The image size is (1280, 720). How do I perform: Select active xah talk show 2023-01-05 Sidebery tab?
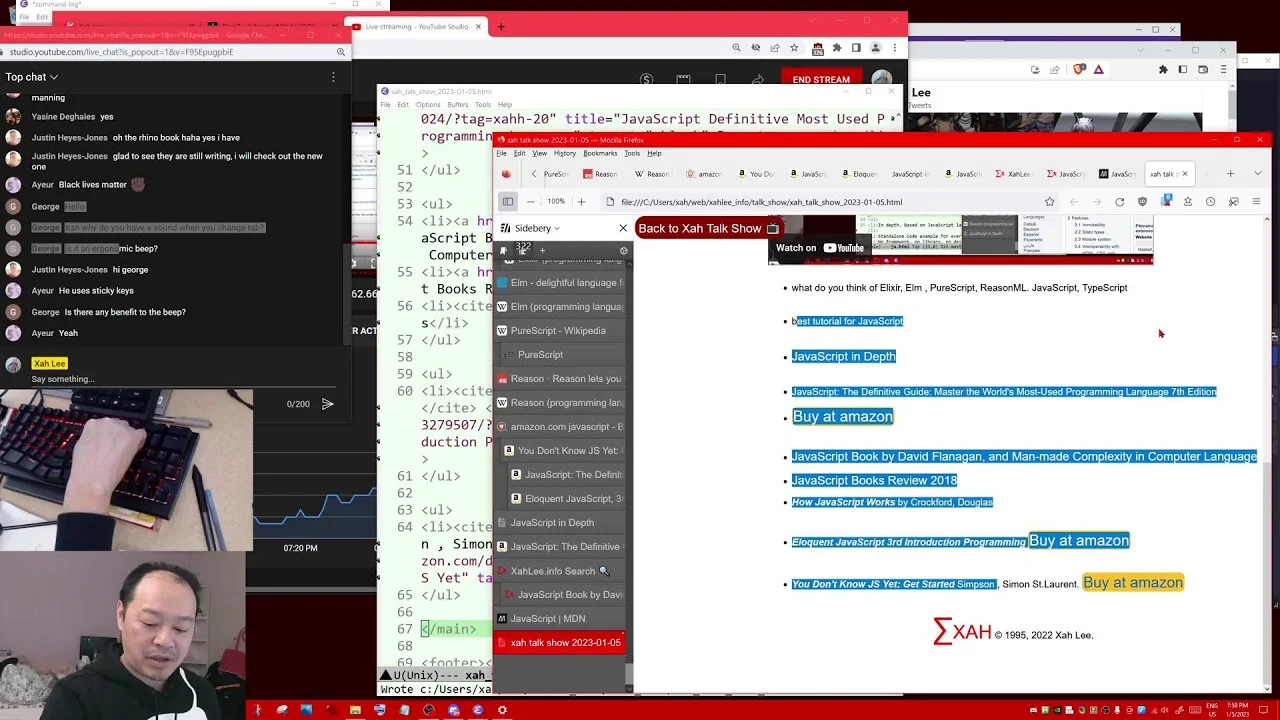tap(558, 643)
